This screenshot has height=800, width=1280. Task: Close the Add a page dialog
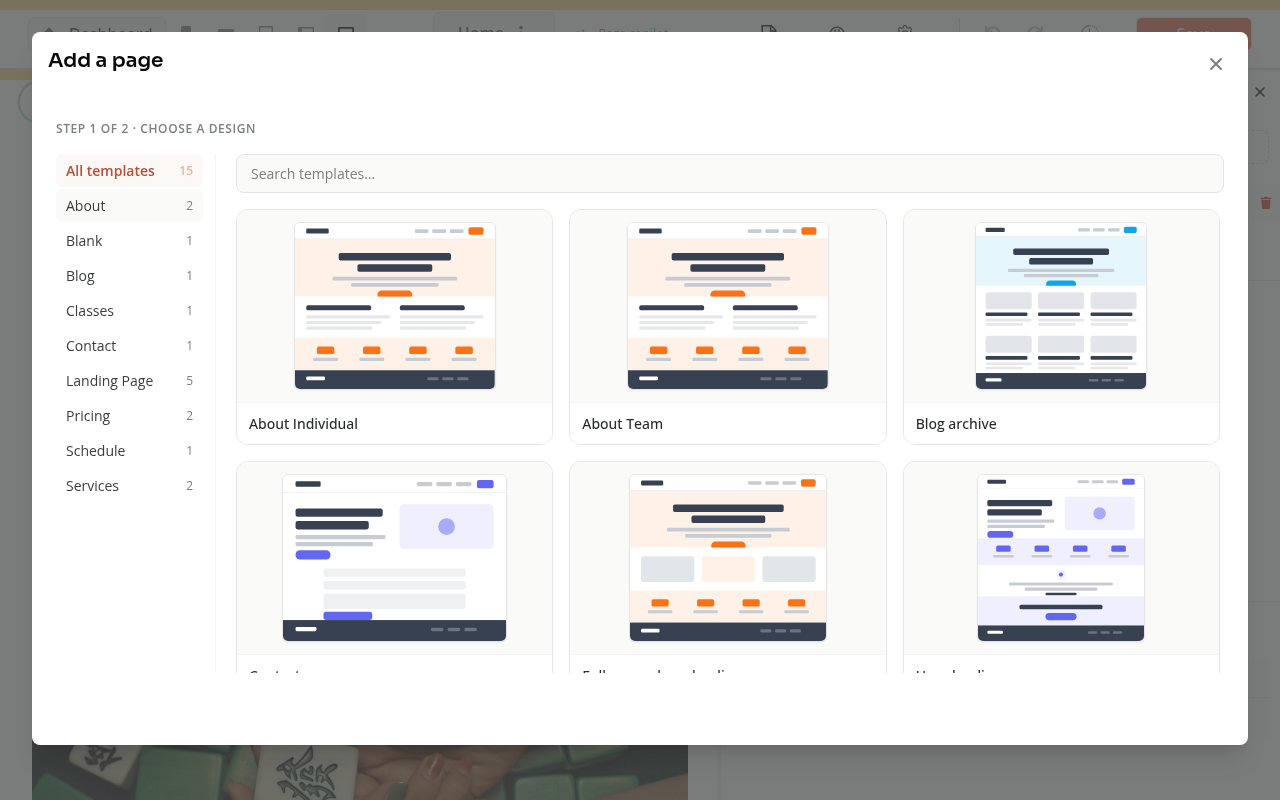tap(1216, 64)
